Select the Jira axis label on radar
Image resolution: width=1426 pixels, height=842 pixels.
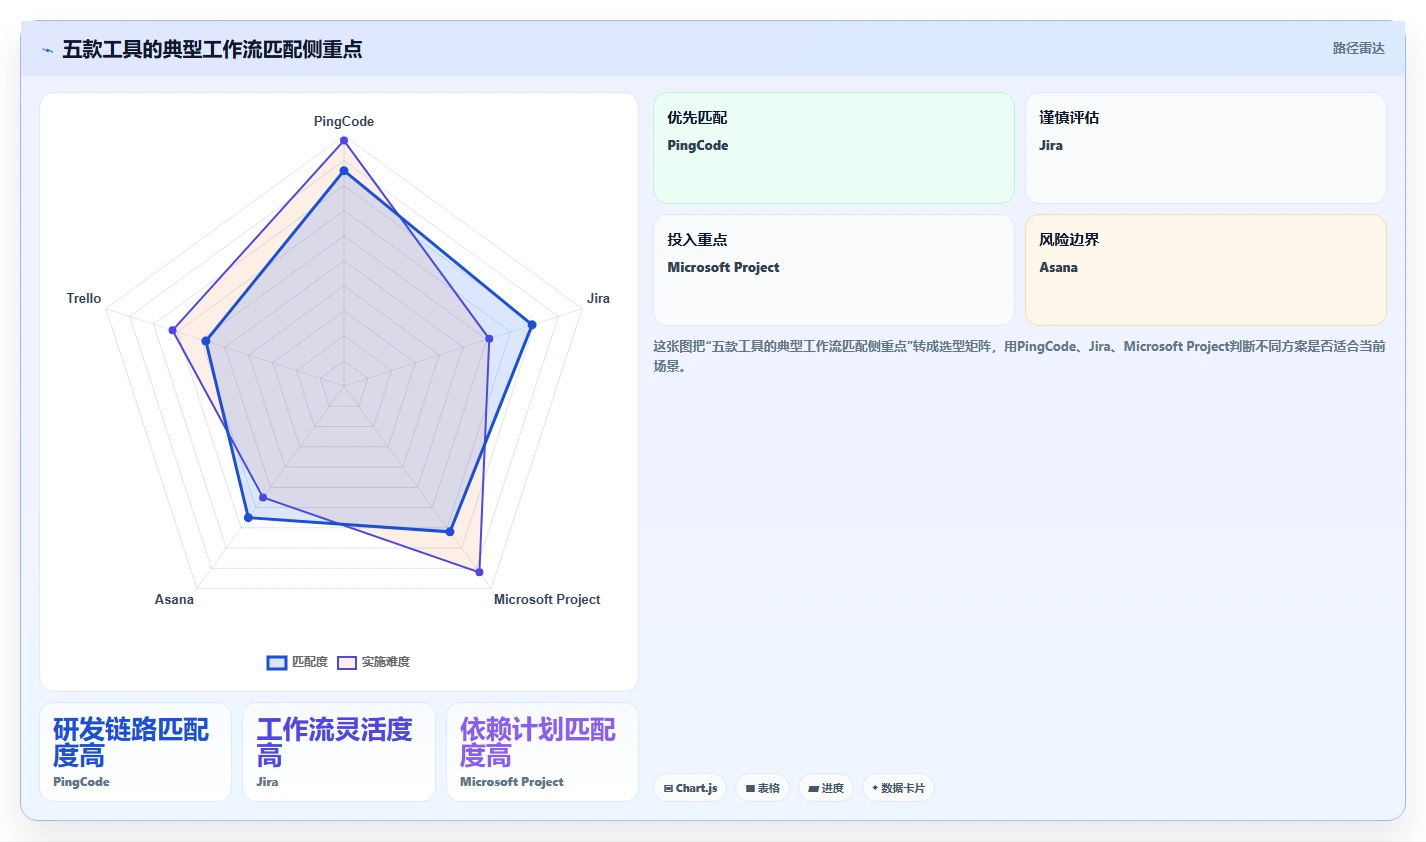coord(598,298)
